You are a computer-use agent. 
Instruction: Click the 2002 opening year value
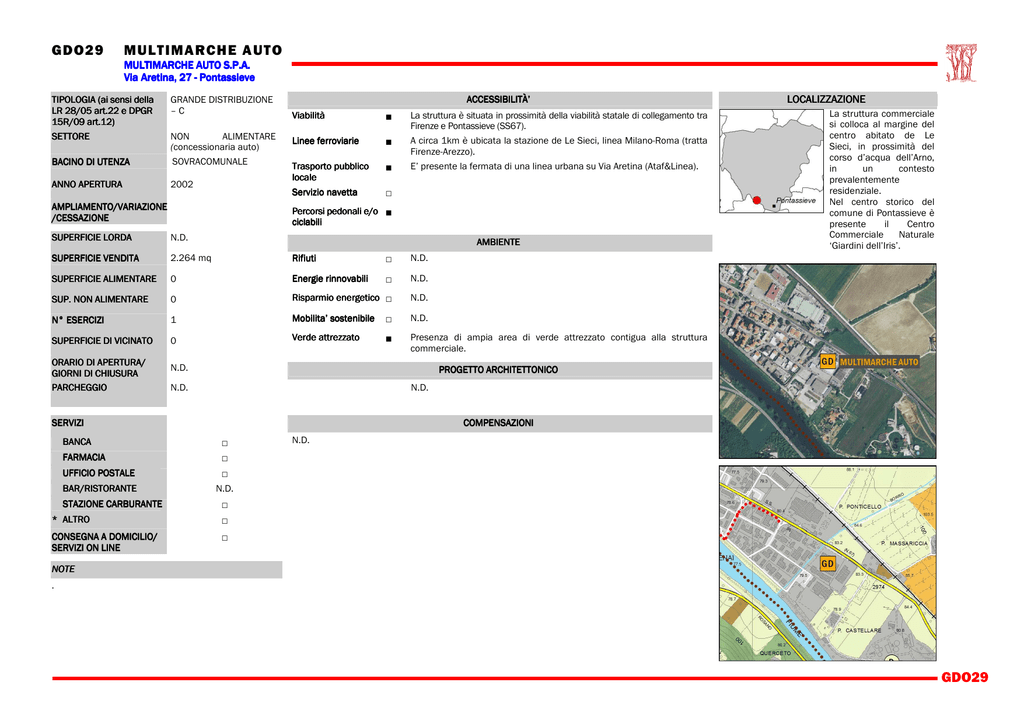[182, 185]
